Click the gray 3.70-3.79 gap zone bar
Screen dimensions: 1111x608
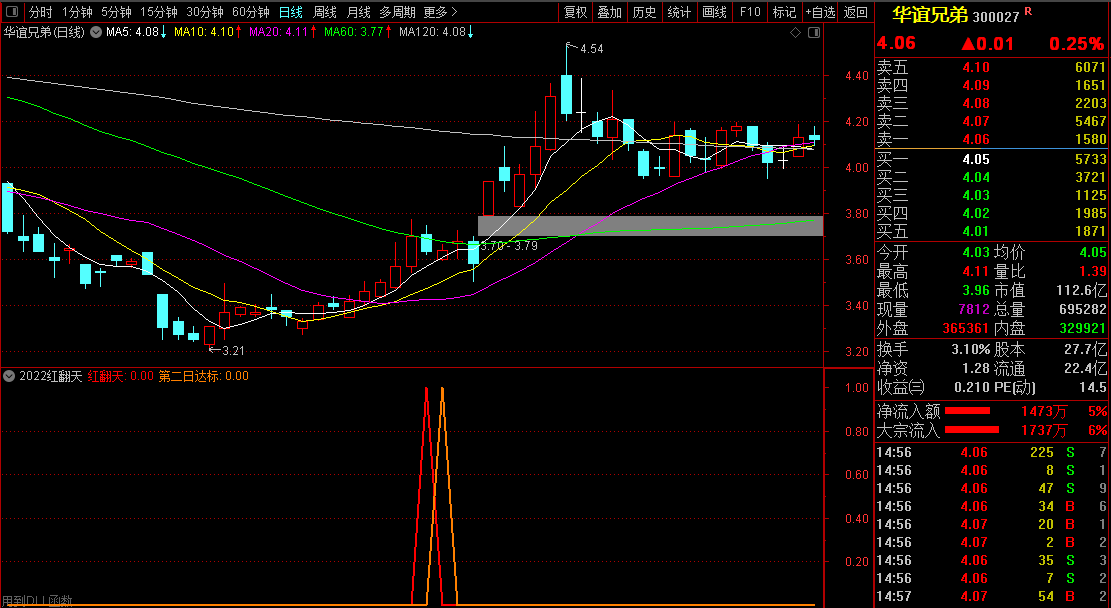[x=650, y=226]
